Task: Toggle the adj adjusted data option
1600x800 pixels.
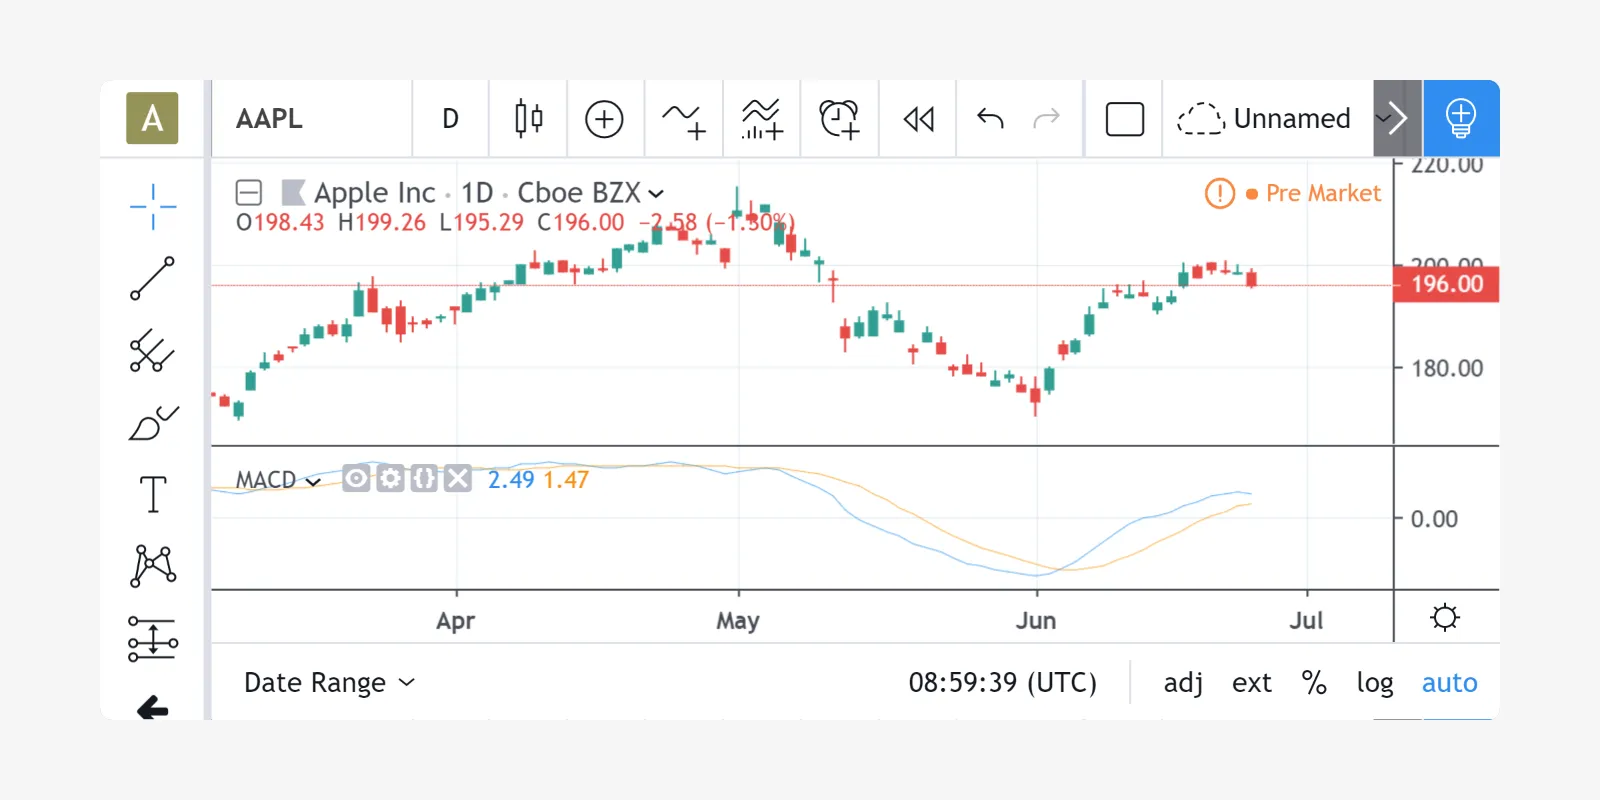Action: (x=1183, y=683)
